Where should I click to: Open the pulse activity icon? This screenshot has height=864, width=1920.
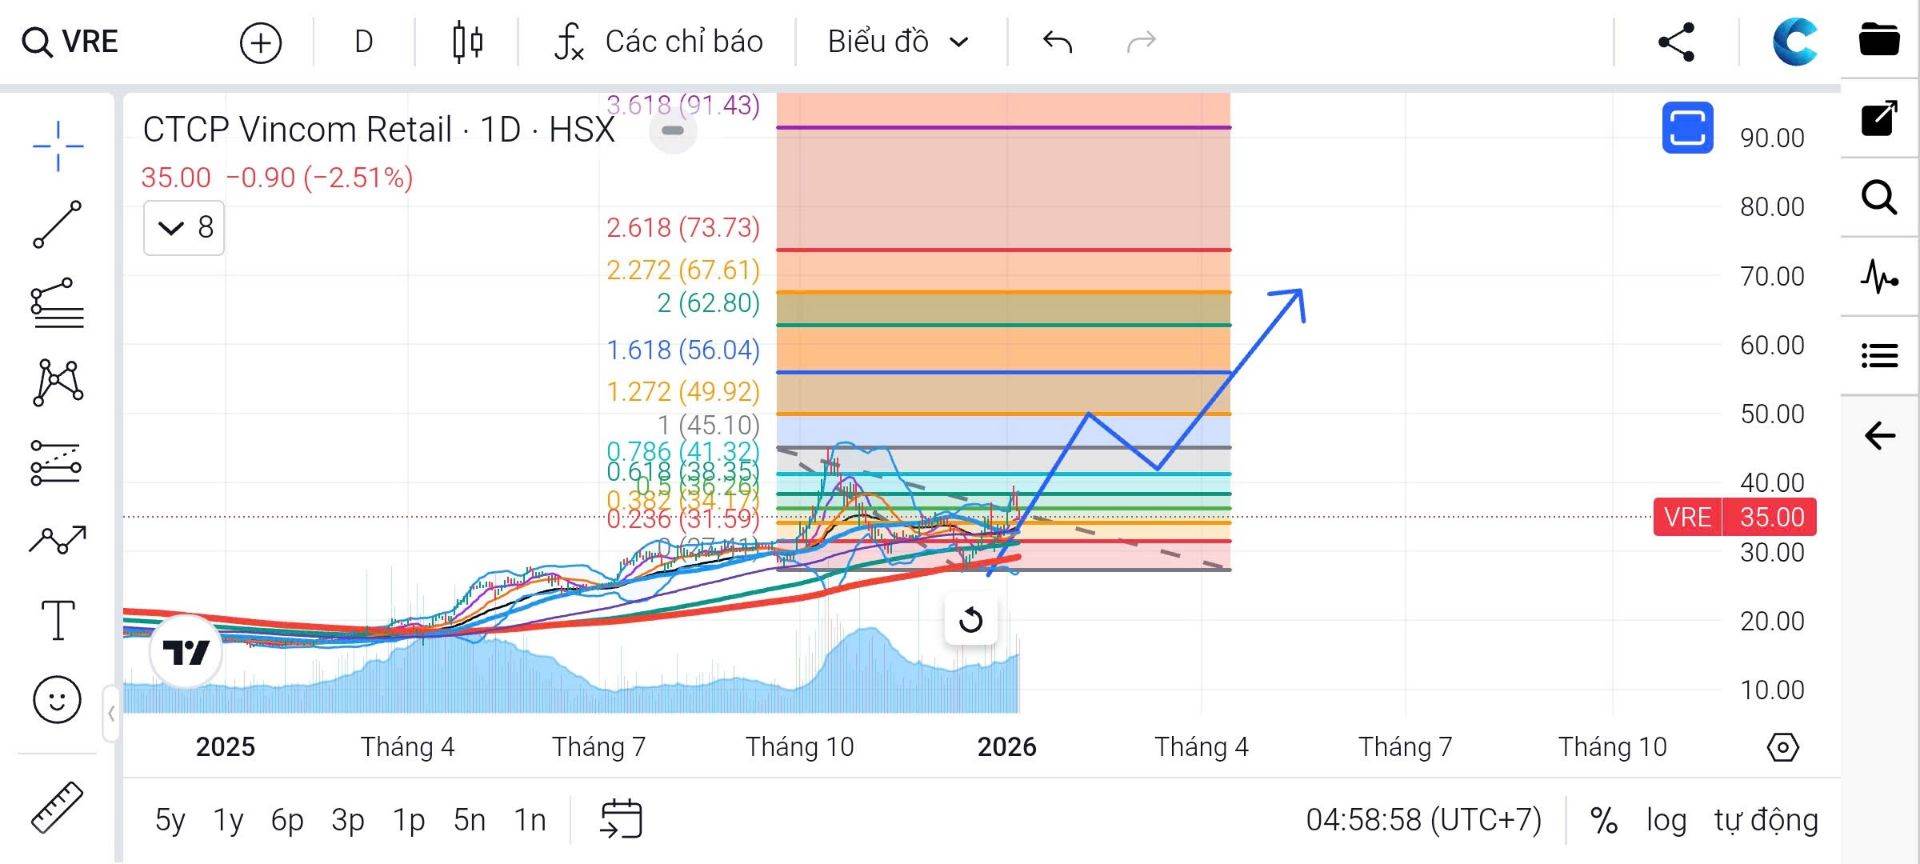(x=1880, y=276)
